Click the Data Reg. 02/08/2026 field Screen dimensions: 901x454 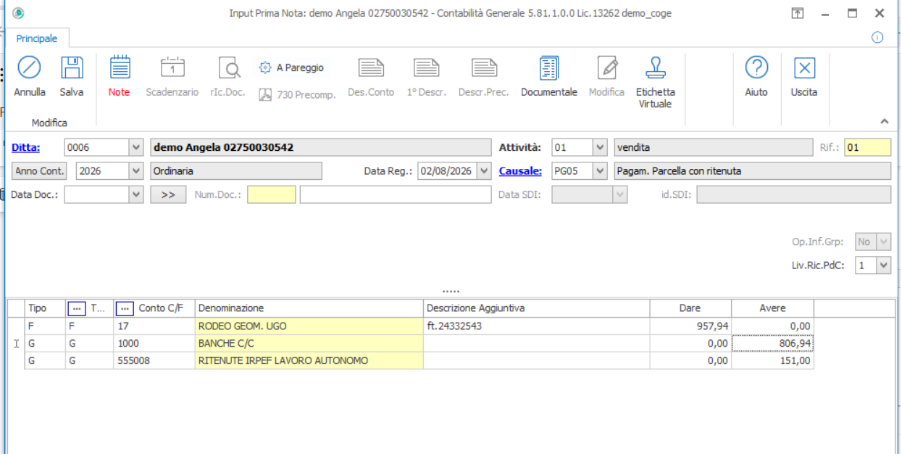click(x=448, y=171)
